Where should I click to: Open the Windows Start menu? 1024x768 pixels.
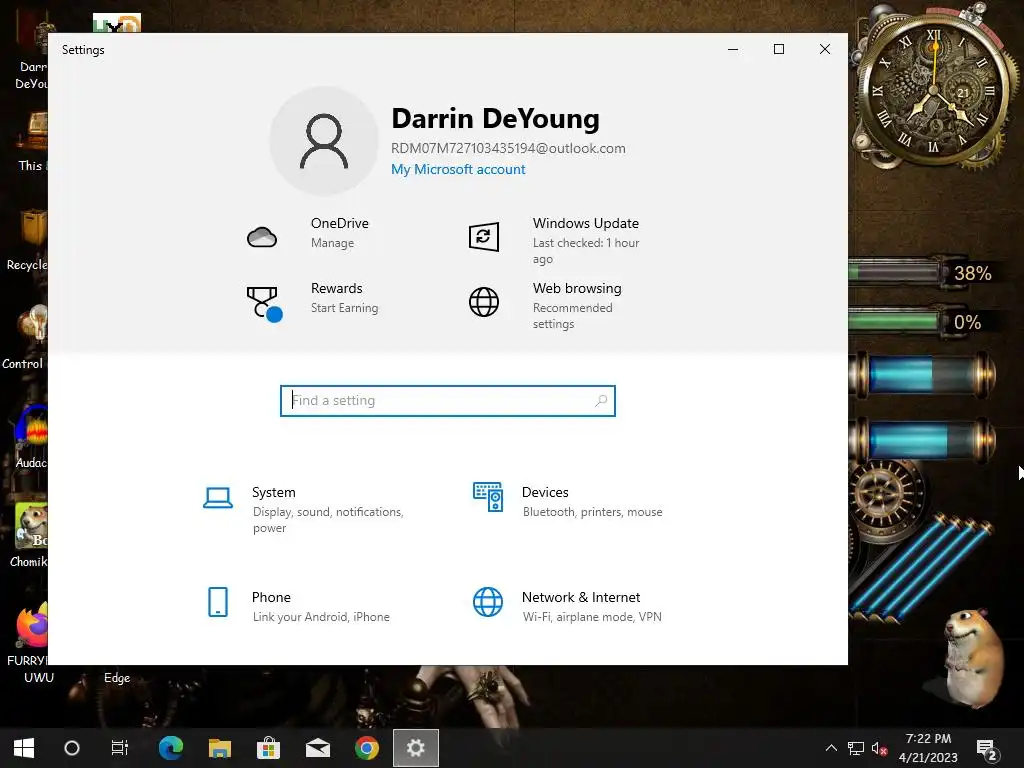(24, 748)
